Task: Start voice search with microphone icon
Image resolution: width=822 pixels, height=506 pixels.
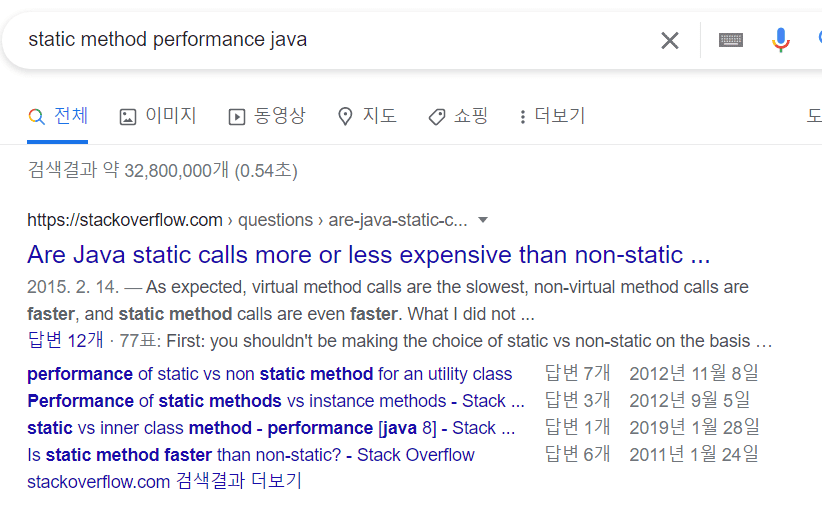Action: click(x=780, y=40)
